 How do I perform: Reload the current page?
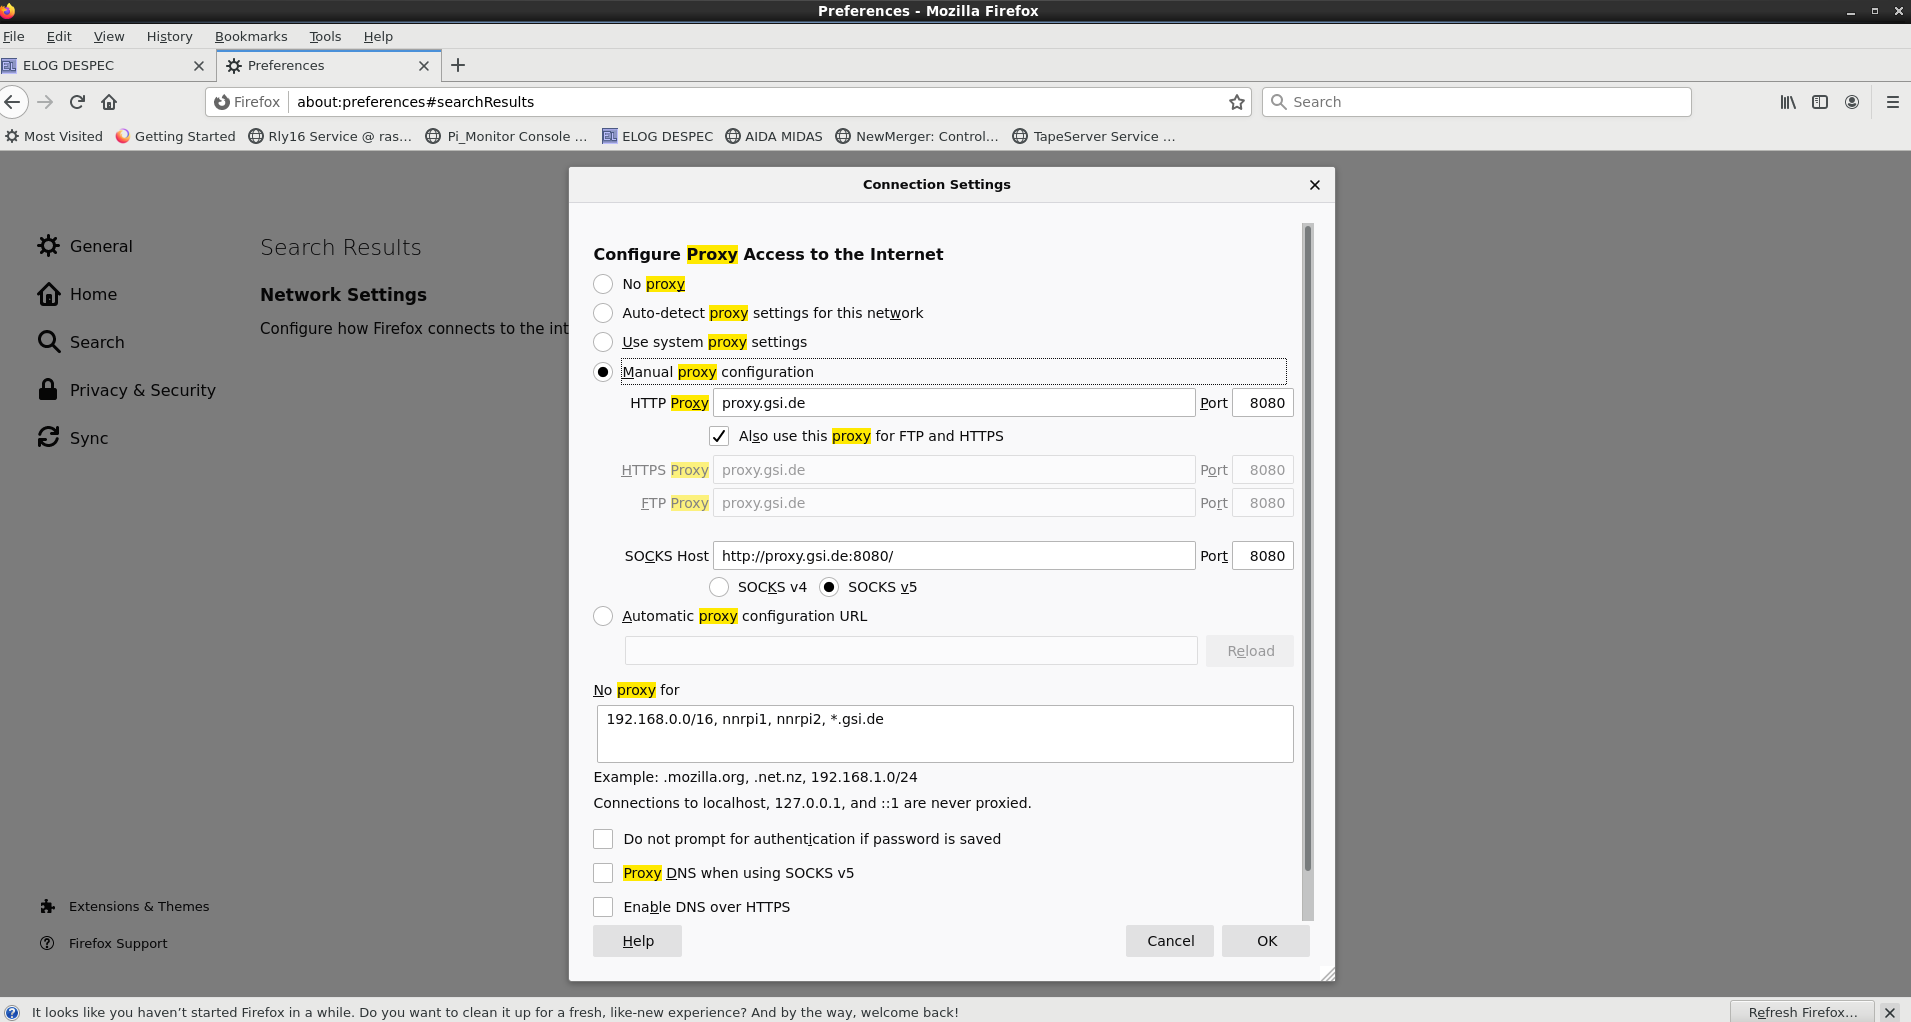pyautogui.click(x=77, y=102)
